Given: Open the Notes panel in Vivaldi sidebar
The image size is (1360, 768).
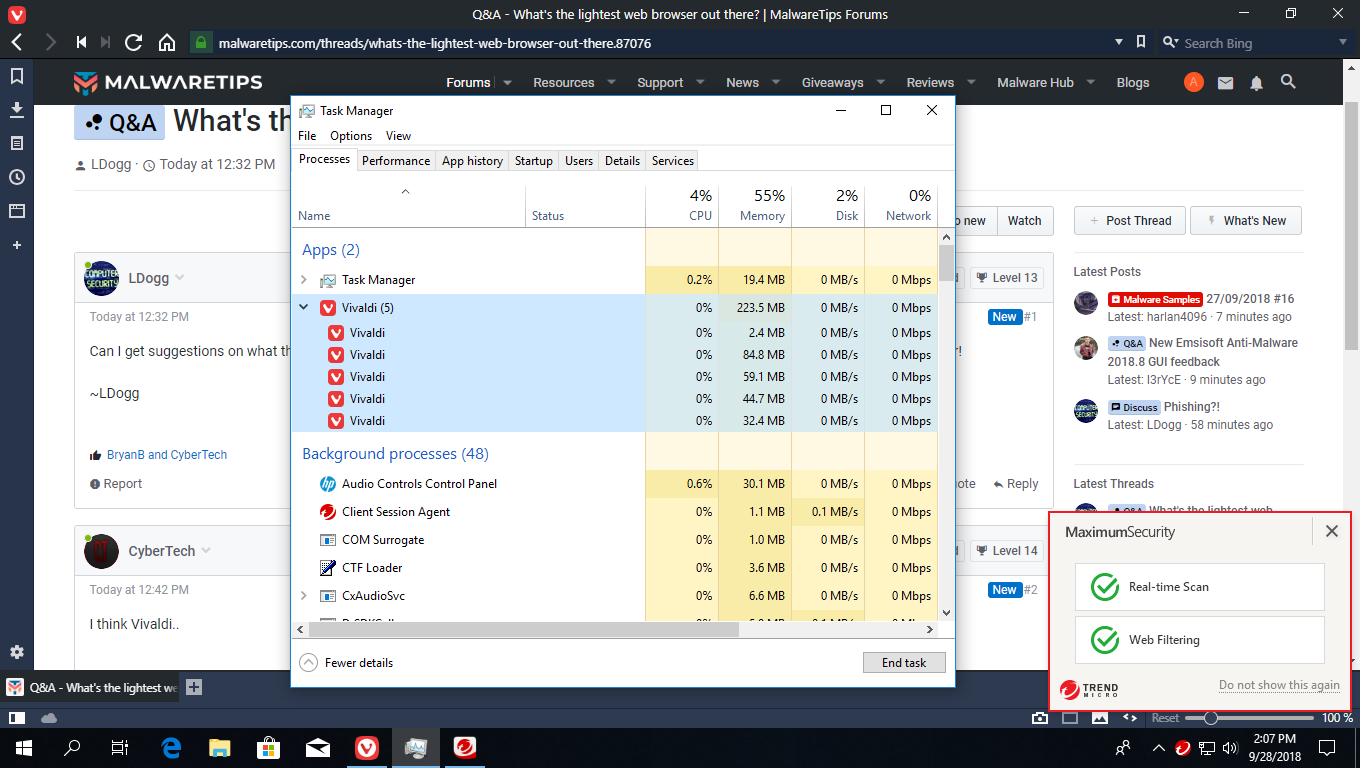Looking at the screenshot, I should (x=17, y=143).
